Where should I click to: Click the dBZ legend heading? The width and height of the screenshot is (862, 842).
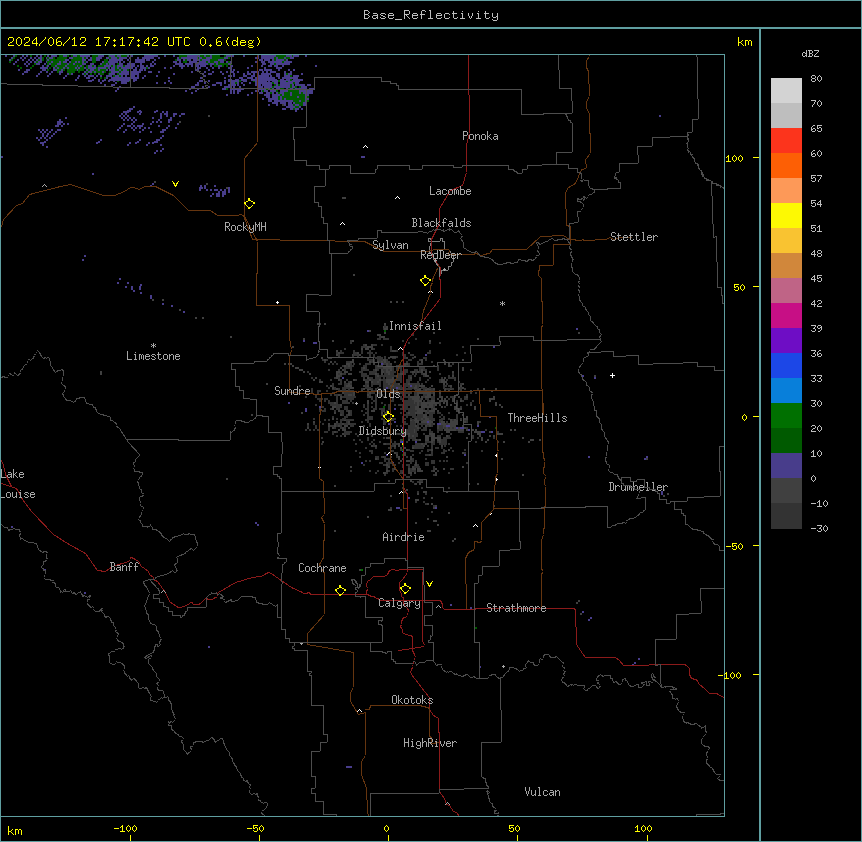810,53
